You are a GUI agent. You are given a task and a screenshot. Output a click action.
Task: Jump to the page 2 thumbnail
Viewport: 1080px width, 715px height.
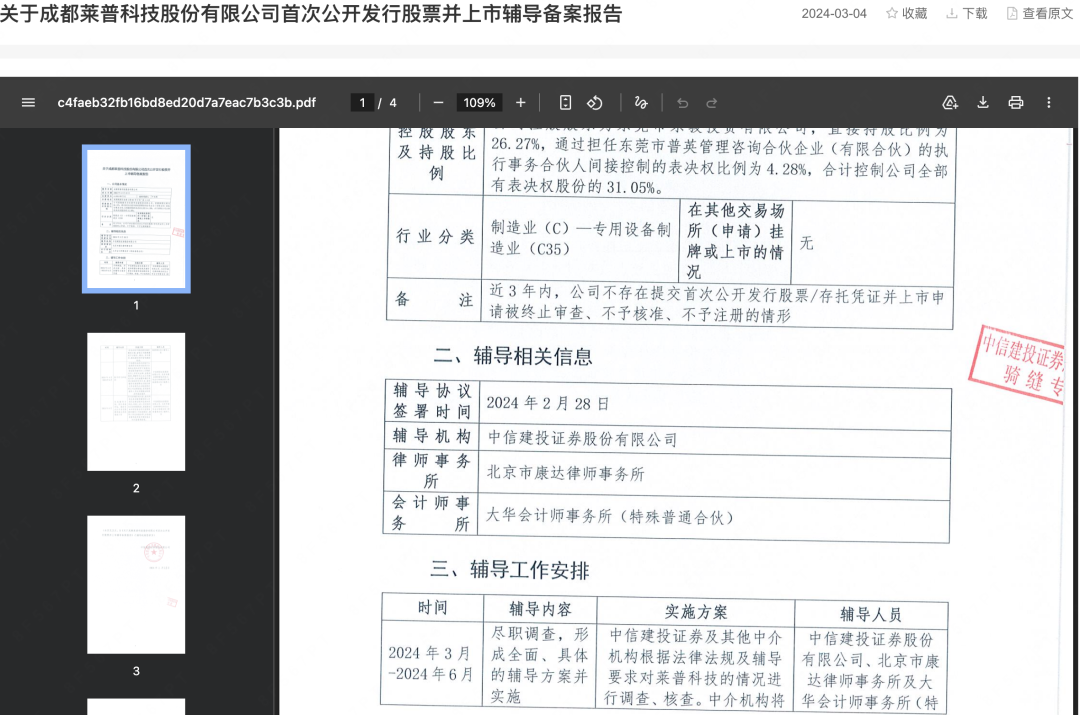coord(136,402)
